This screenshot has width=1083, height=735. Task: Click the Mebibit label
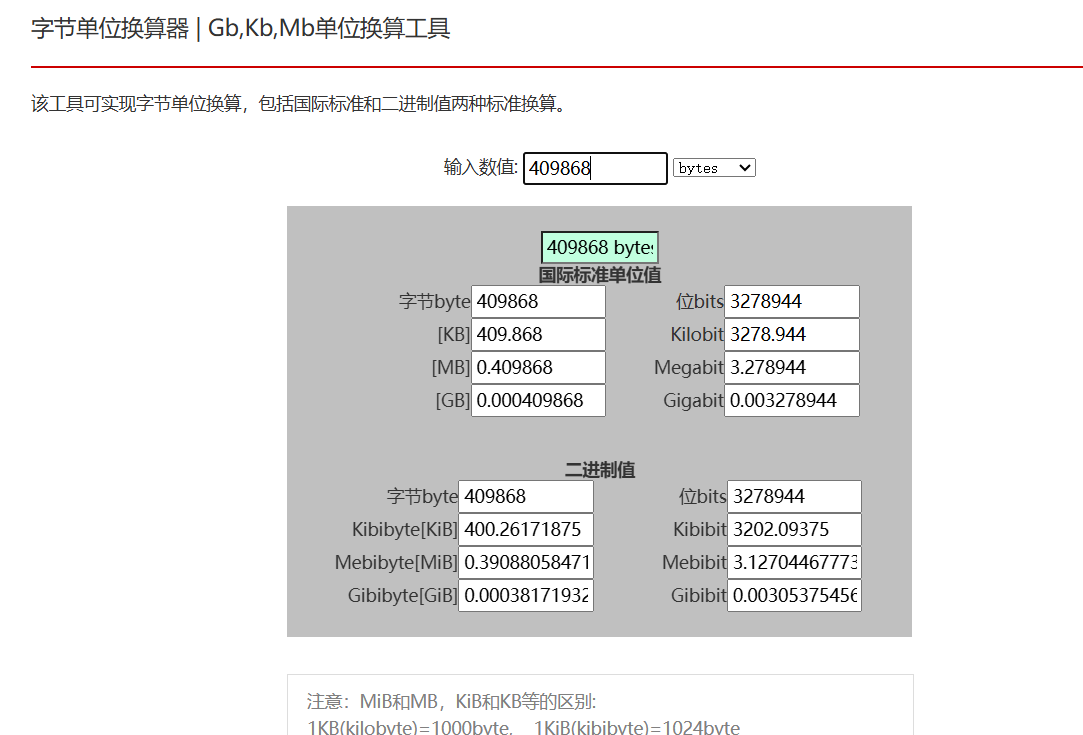(694, 562)
